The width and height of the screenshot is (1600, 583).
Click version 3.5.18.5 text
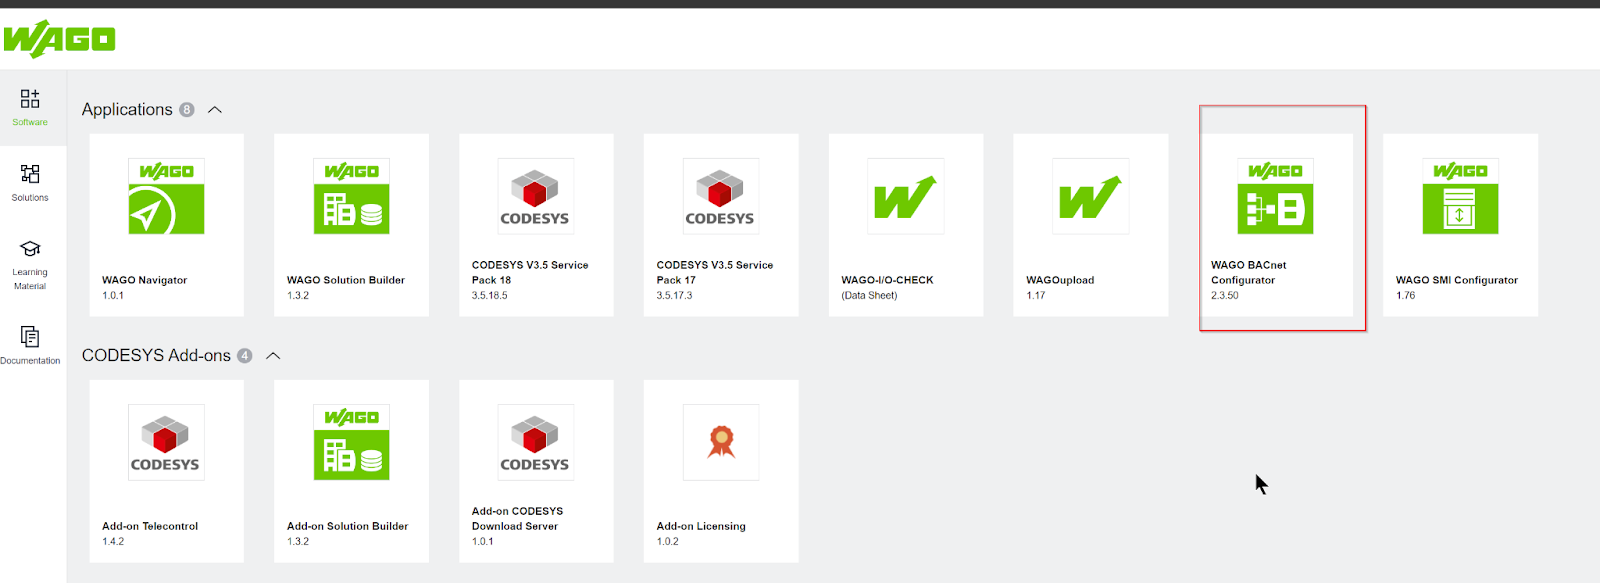coord(490,296)
